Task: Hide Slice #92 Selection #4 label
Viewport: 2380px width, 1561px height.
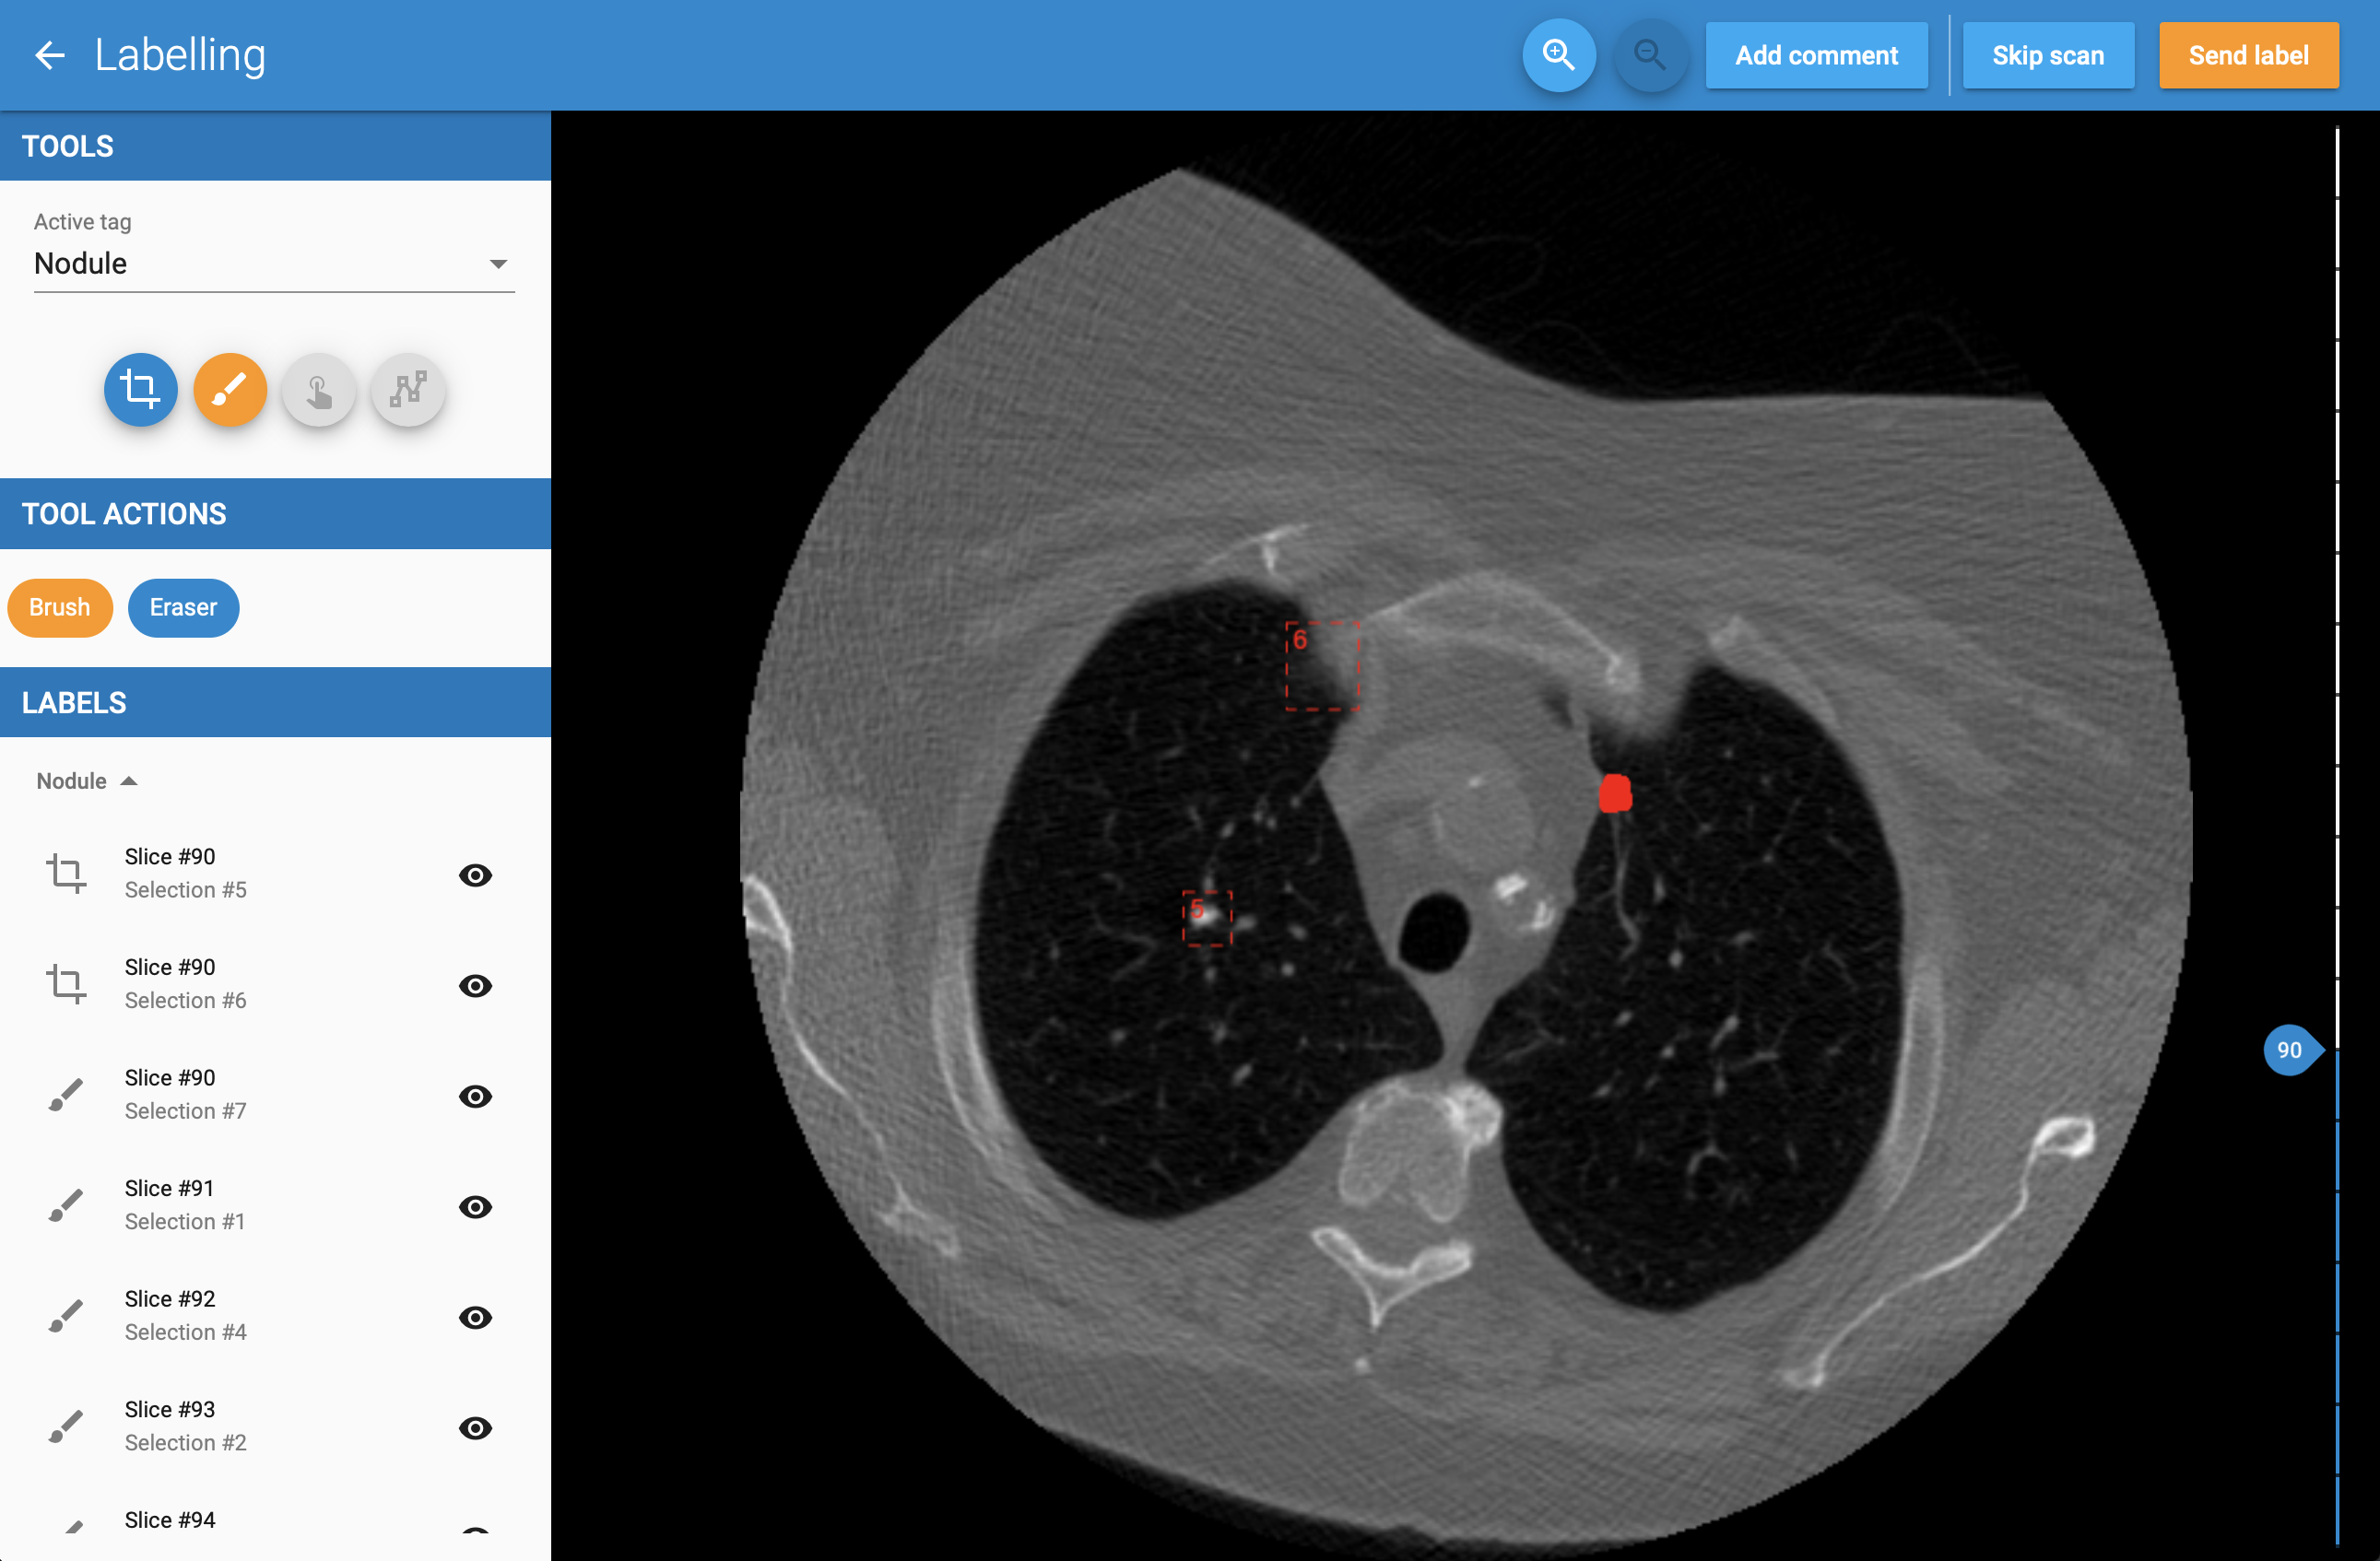Action: (475, 1317)
